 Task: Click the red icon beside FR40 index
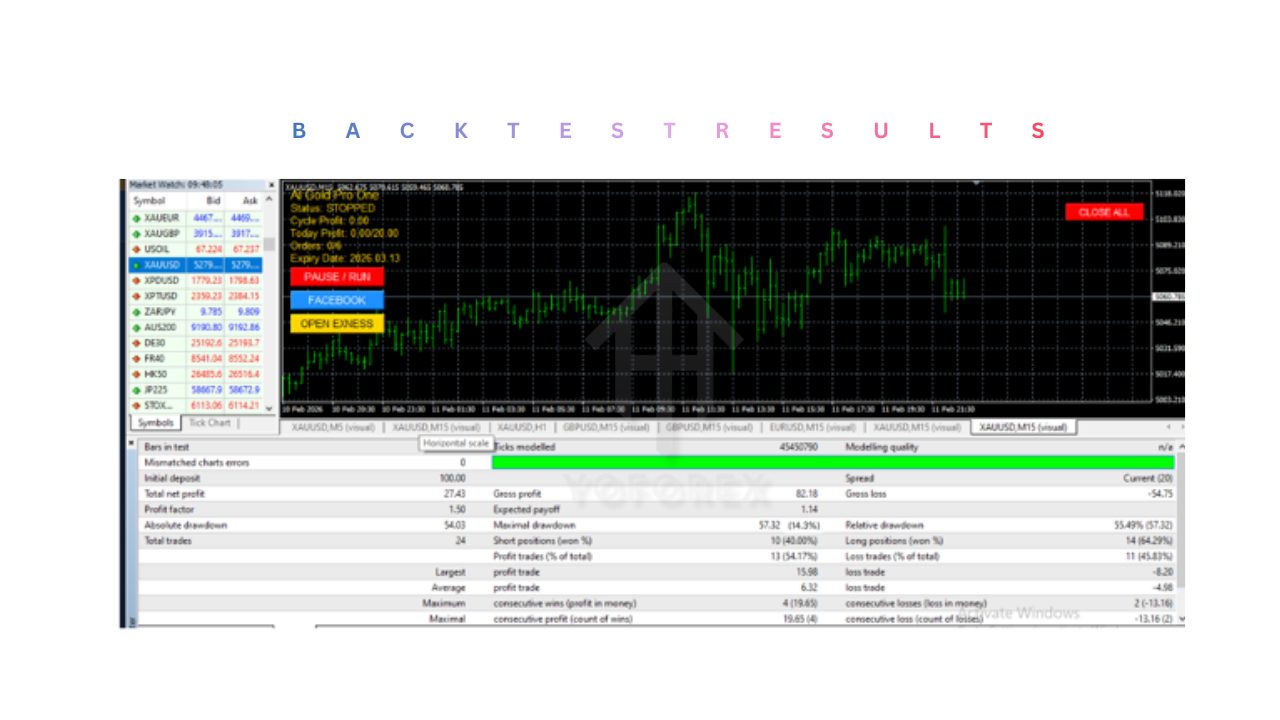137,358
